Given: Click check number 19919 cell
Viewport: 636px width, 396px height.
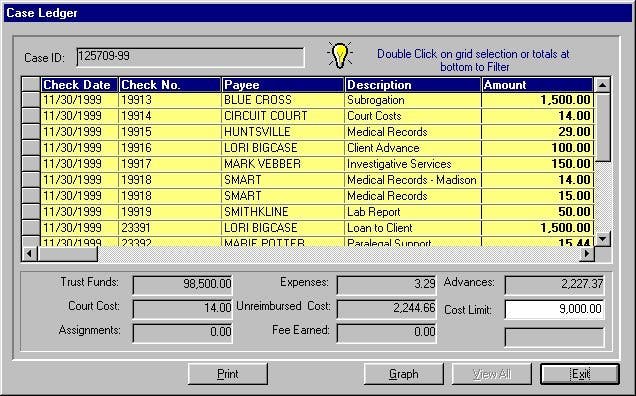Looking at the screenshot, I should point(170,212).
